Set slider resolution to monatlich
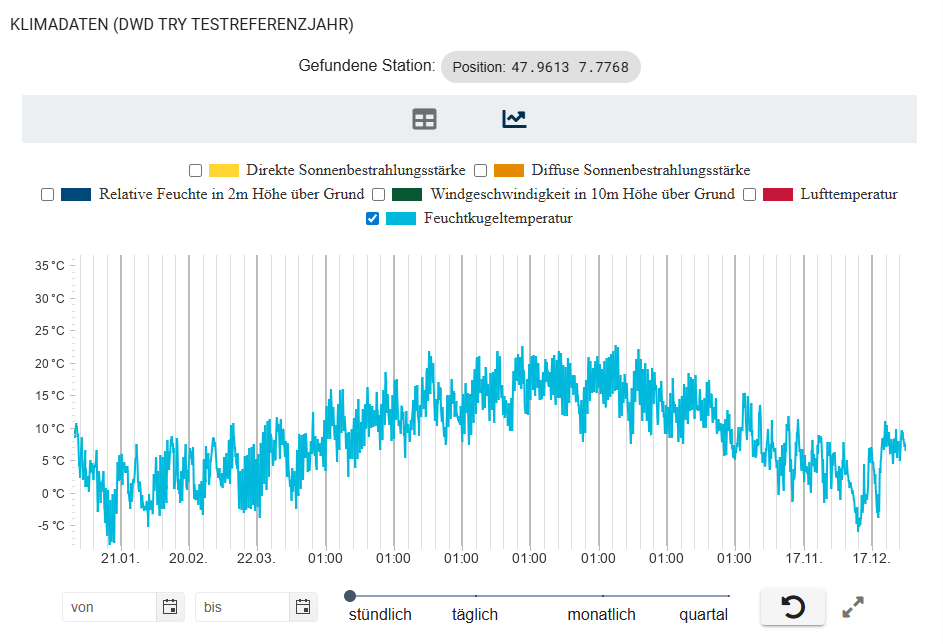943x644 pixels. point(602,596)
